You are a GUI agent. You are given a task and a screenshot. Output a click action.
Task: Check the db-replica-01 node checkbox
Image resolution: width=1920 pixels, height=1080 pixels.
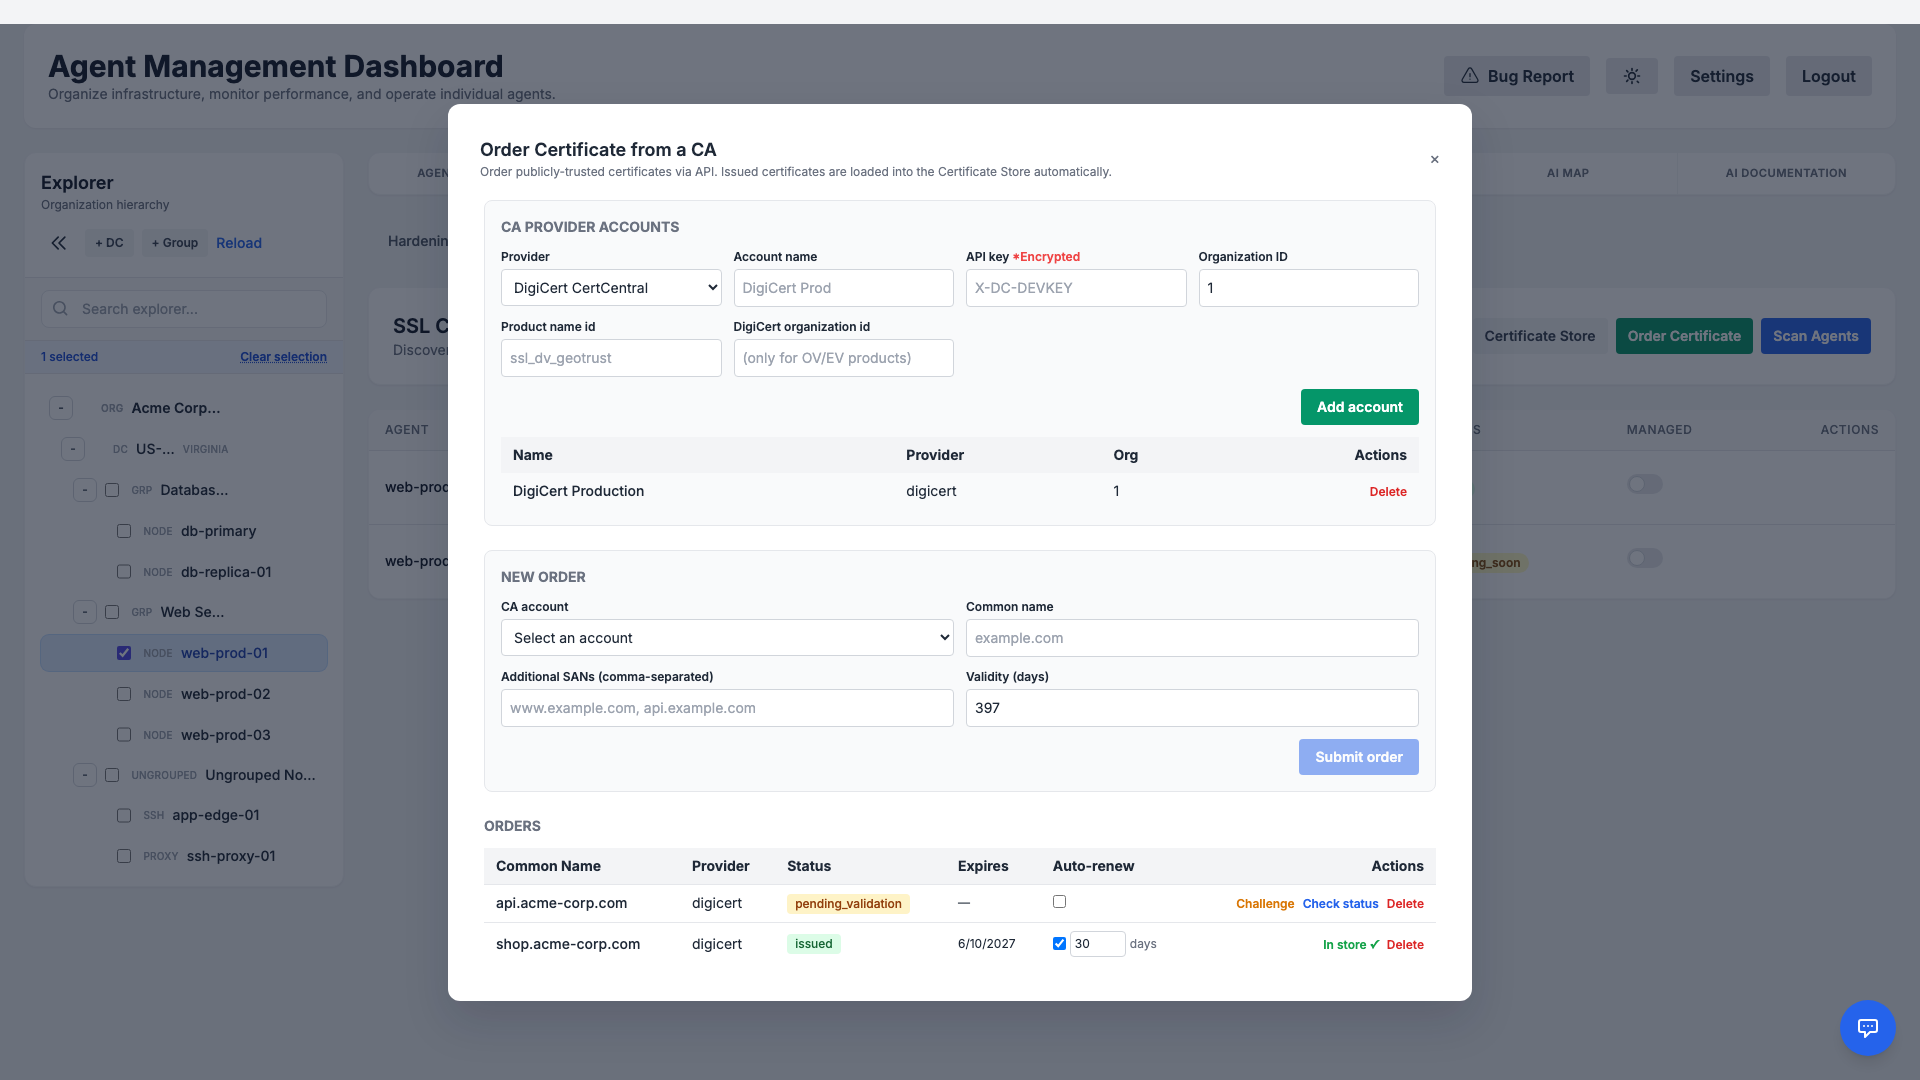(x=124, y=572)
